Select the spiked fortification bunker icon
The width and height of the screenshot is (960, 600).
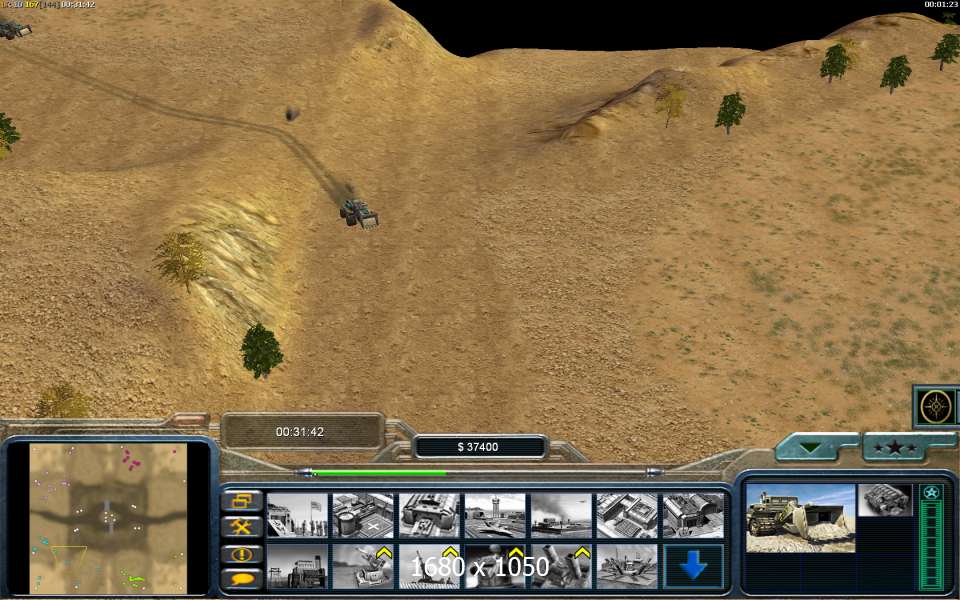pos(627,566)
